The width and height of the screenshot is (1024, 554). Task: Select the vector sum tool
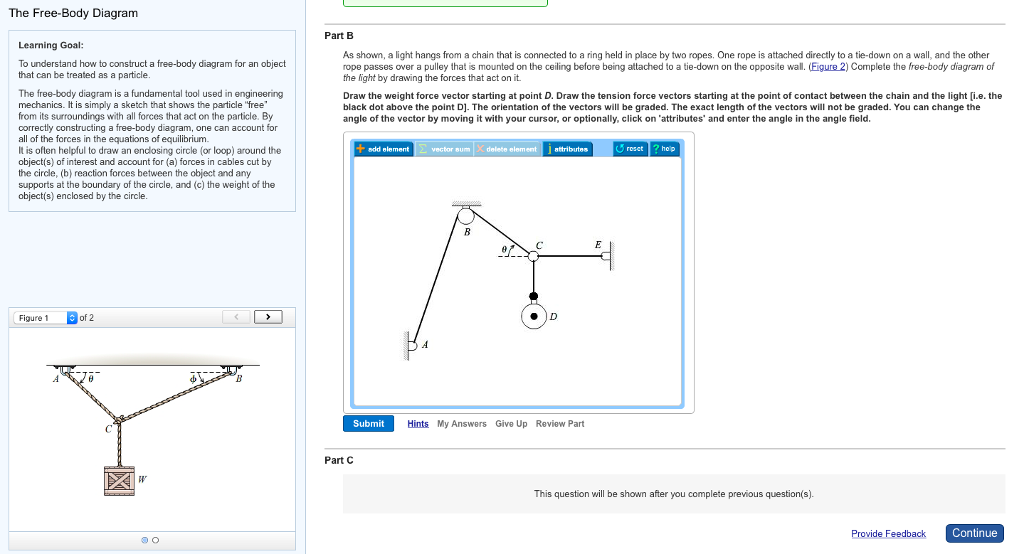443,149
